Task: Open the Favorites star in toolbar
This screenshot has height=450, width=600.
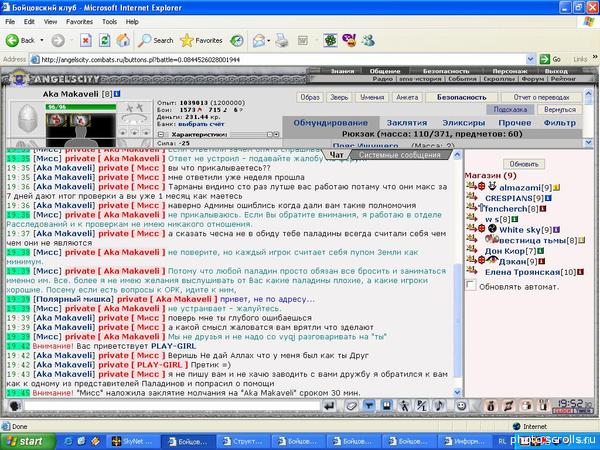Action: 201,40
